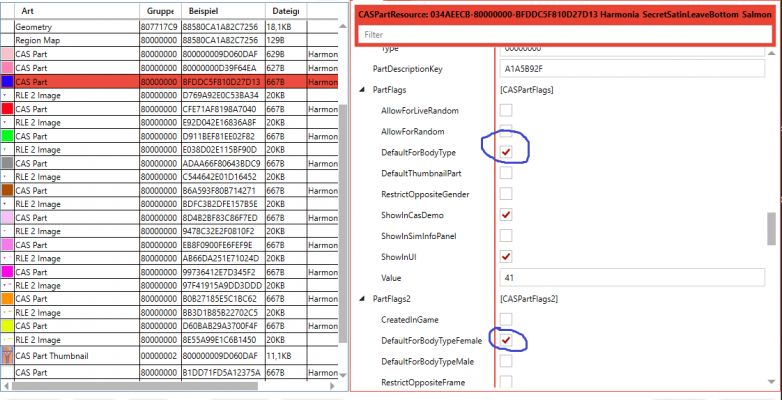The height and width of the screenshot is (400, 782).
Task: Click the properties panel scroll-down arrow
Action: [772, 382]
